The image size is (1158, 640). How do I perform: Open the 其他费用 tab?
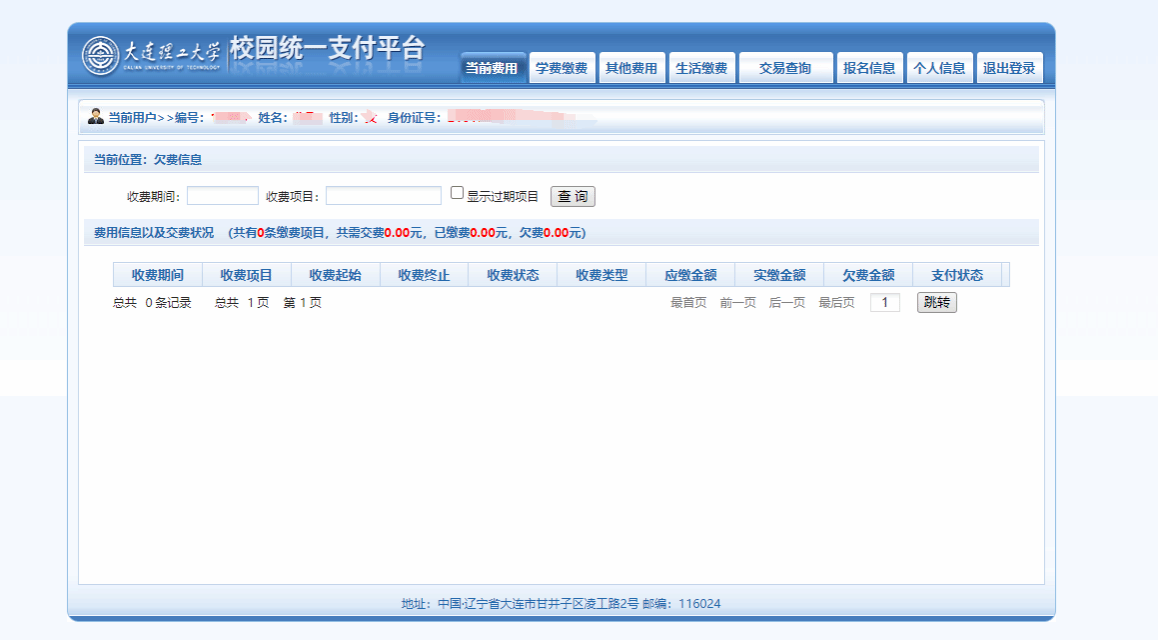[631, 69]
